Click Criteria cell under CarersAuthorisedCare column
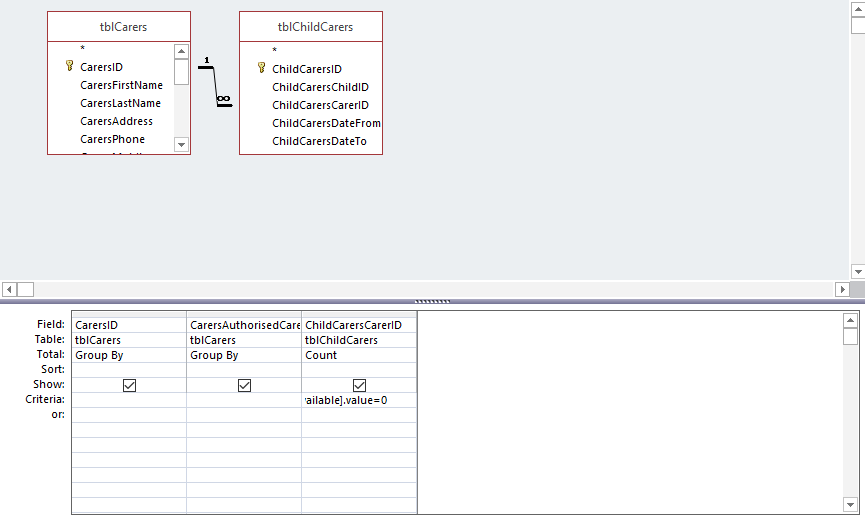This screenshot has width=865, height=525. [x=244, y=400]
